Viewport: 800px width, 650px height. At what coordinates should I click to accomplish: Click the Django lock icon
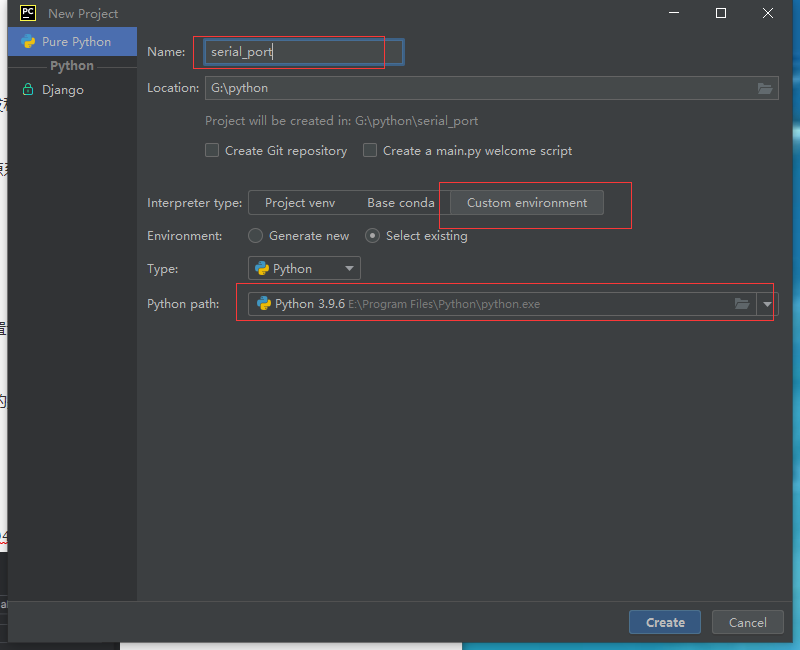pos(28,90)
